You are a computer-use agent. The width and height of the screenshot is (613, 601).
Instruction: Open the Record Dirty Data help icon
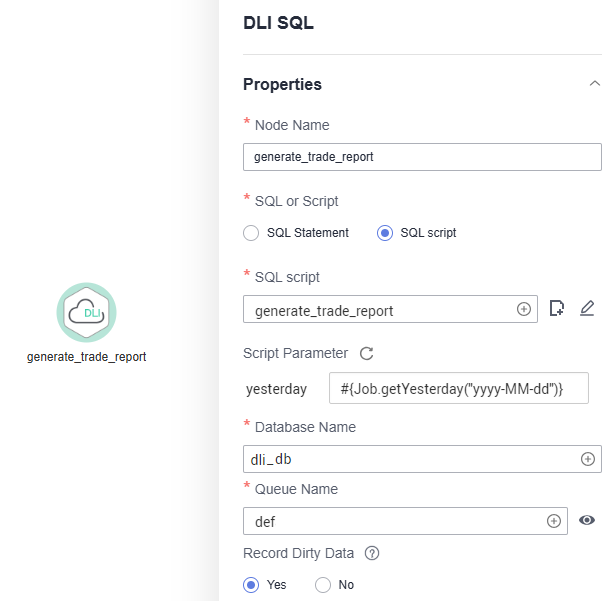pos(372,553)
